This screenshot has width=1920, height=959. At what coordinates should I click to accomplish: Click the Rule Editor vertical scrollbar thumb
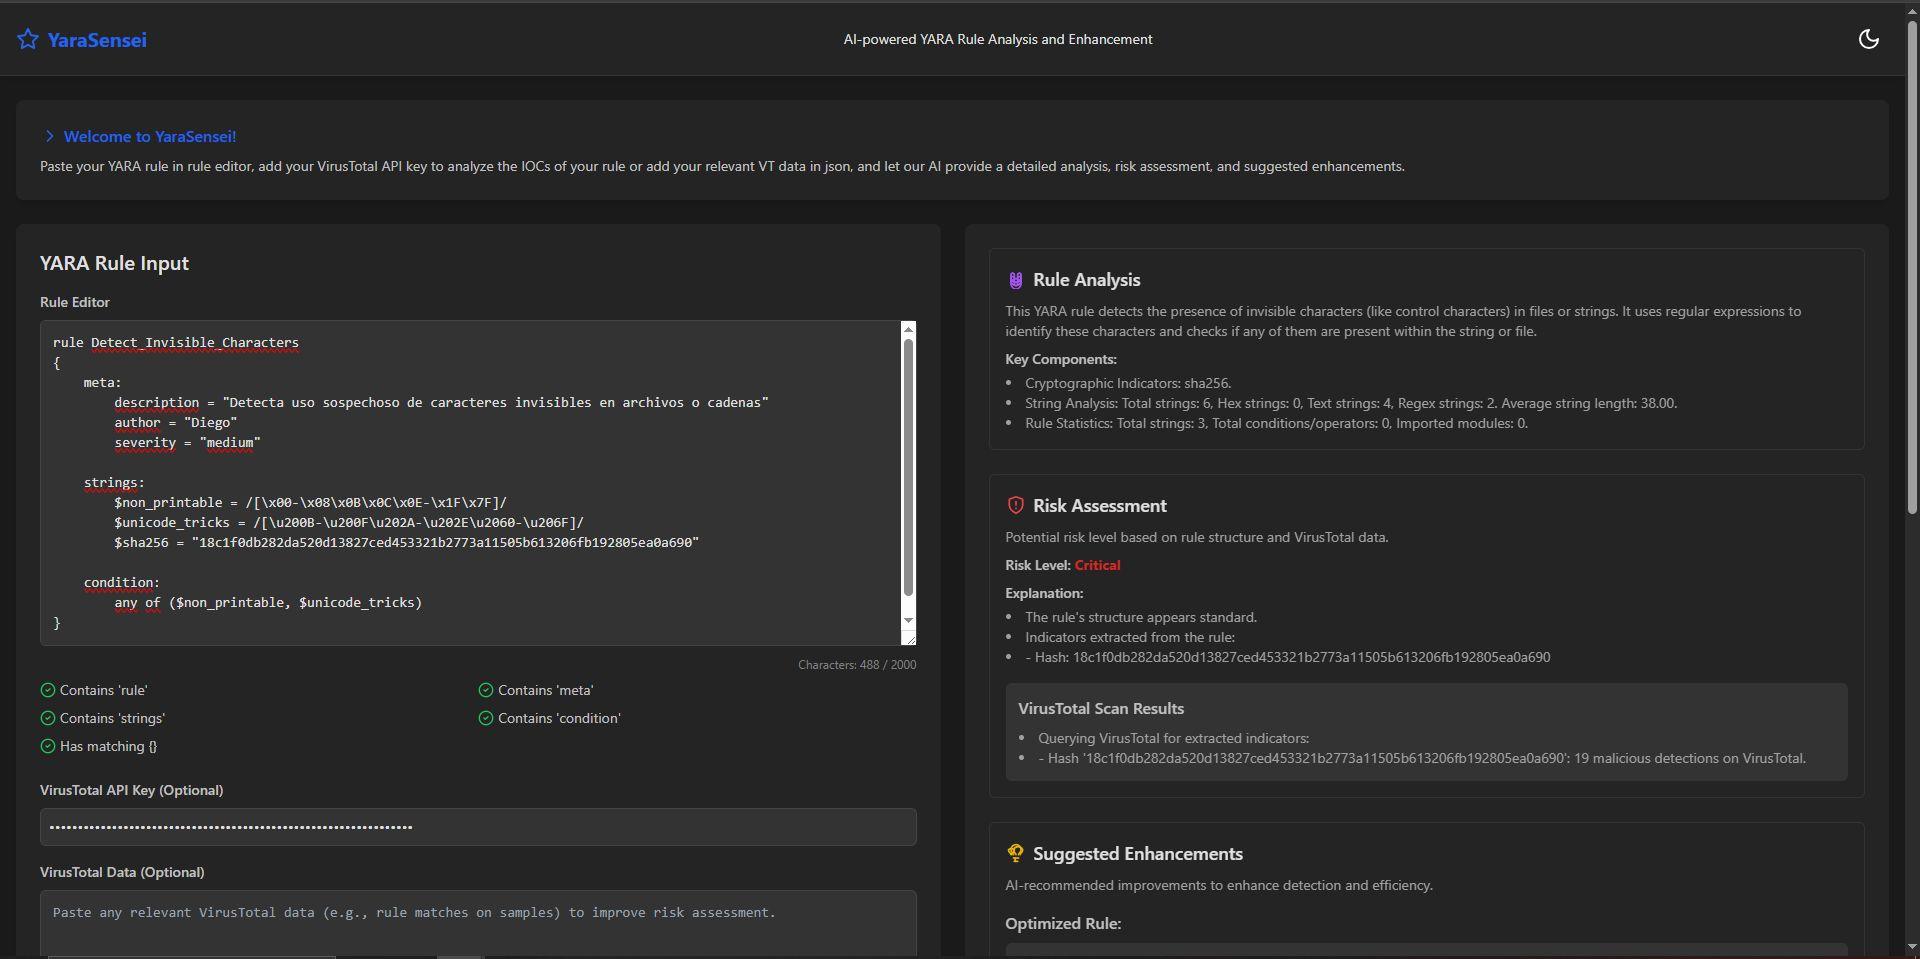coord(908,468)
